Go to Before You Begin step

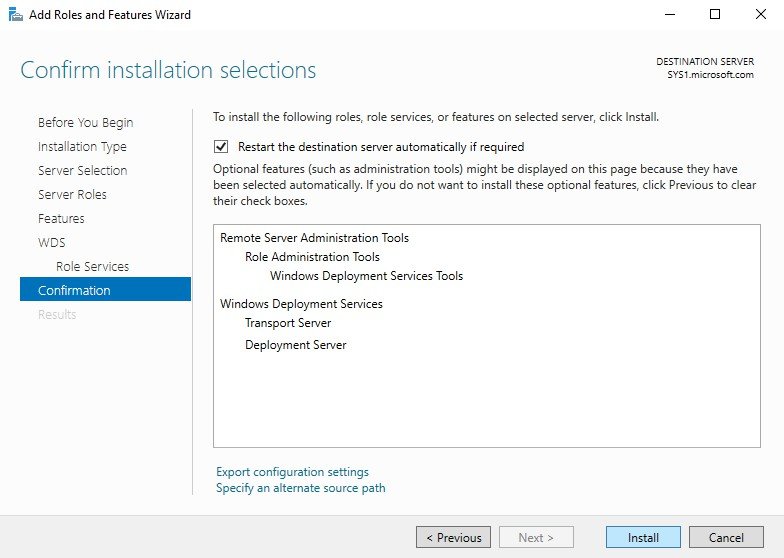(x=86, y=122)
